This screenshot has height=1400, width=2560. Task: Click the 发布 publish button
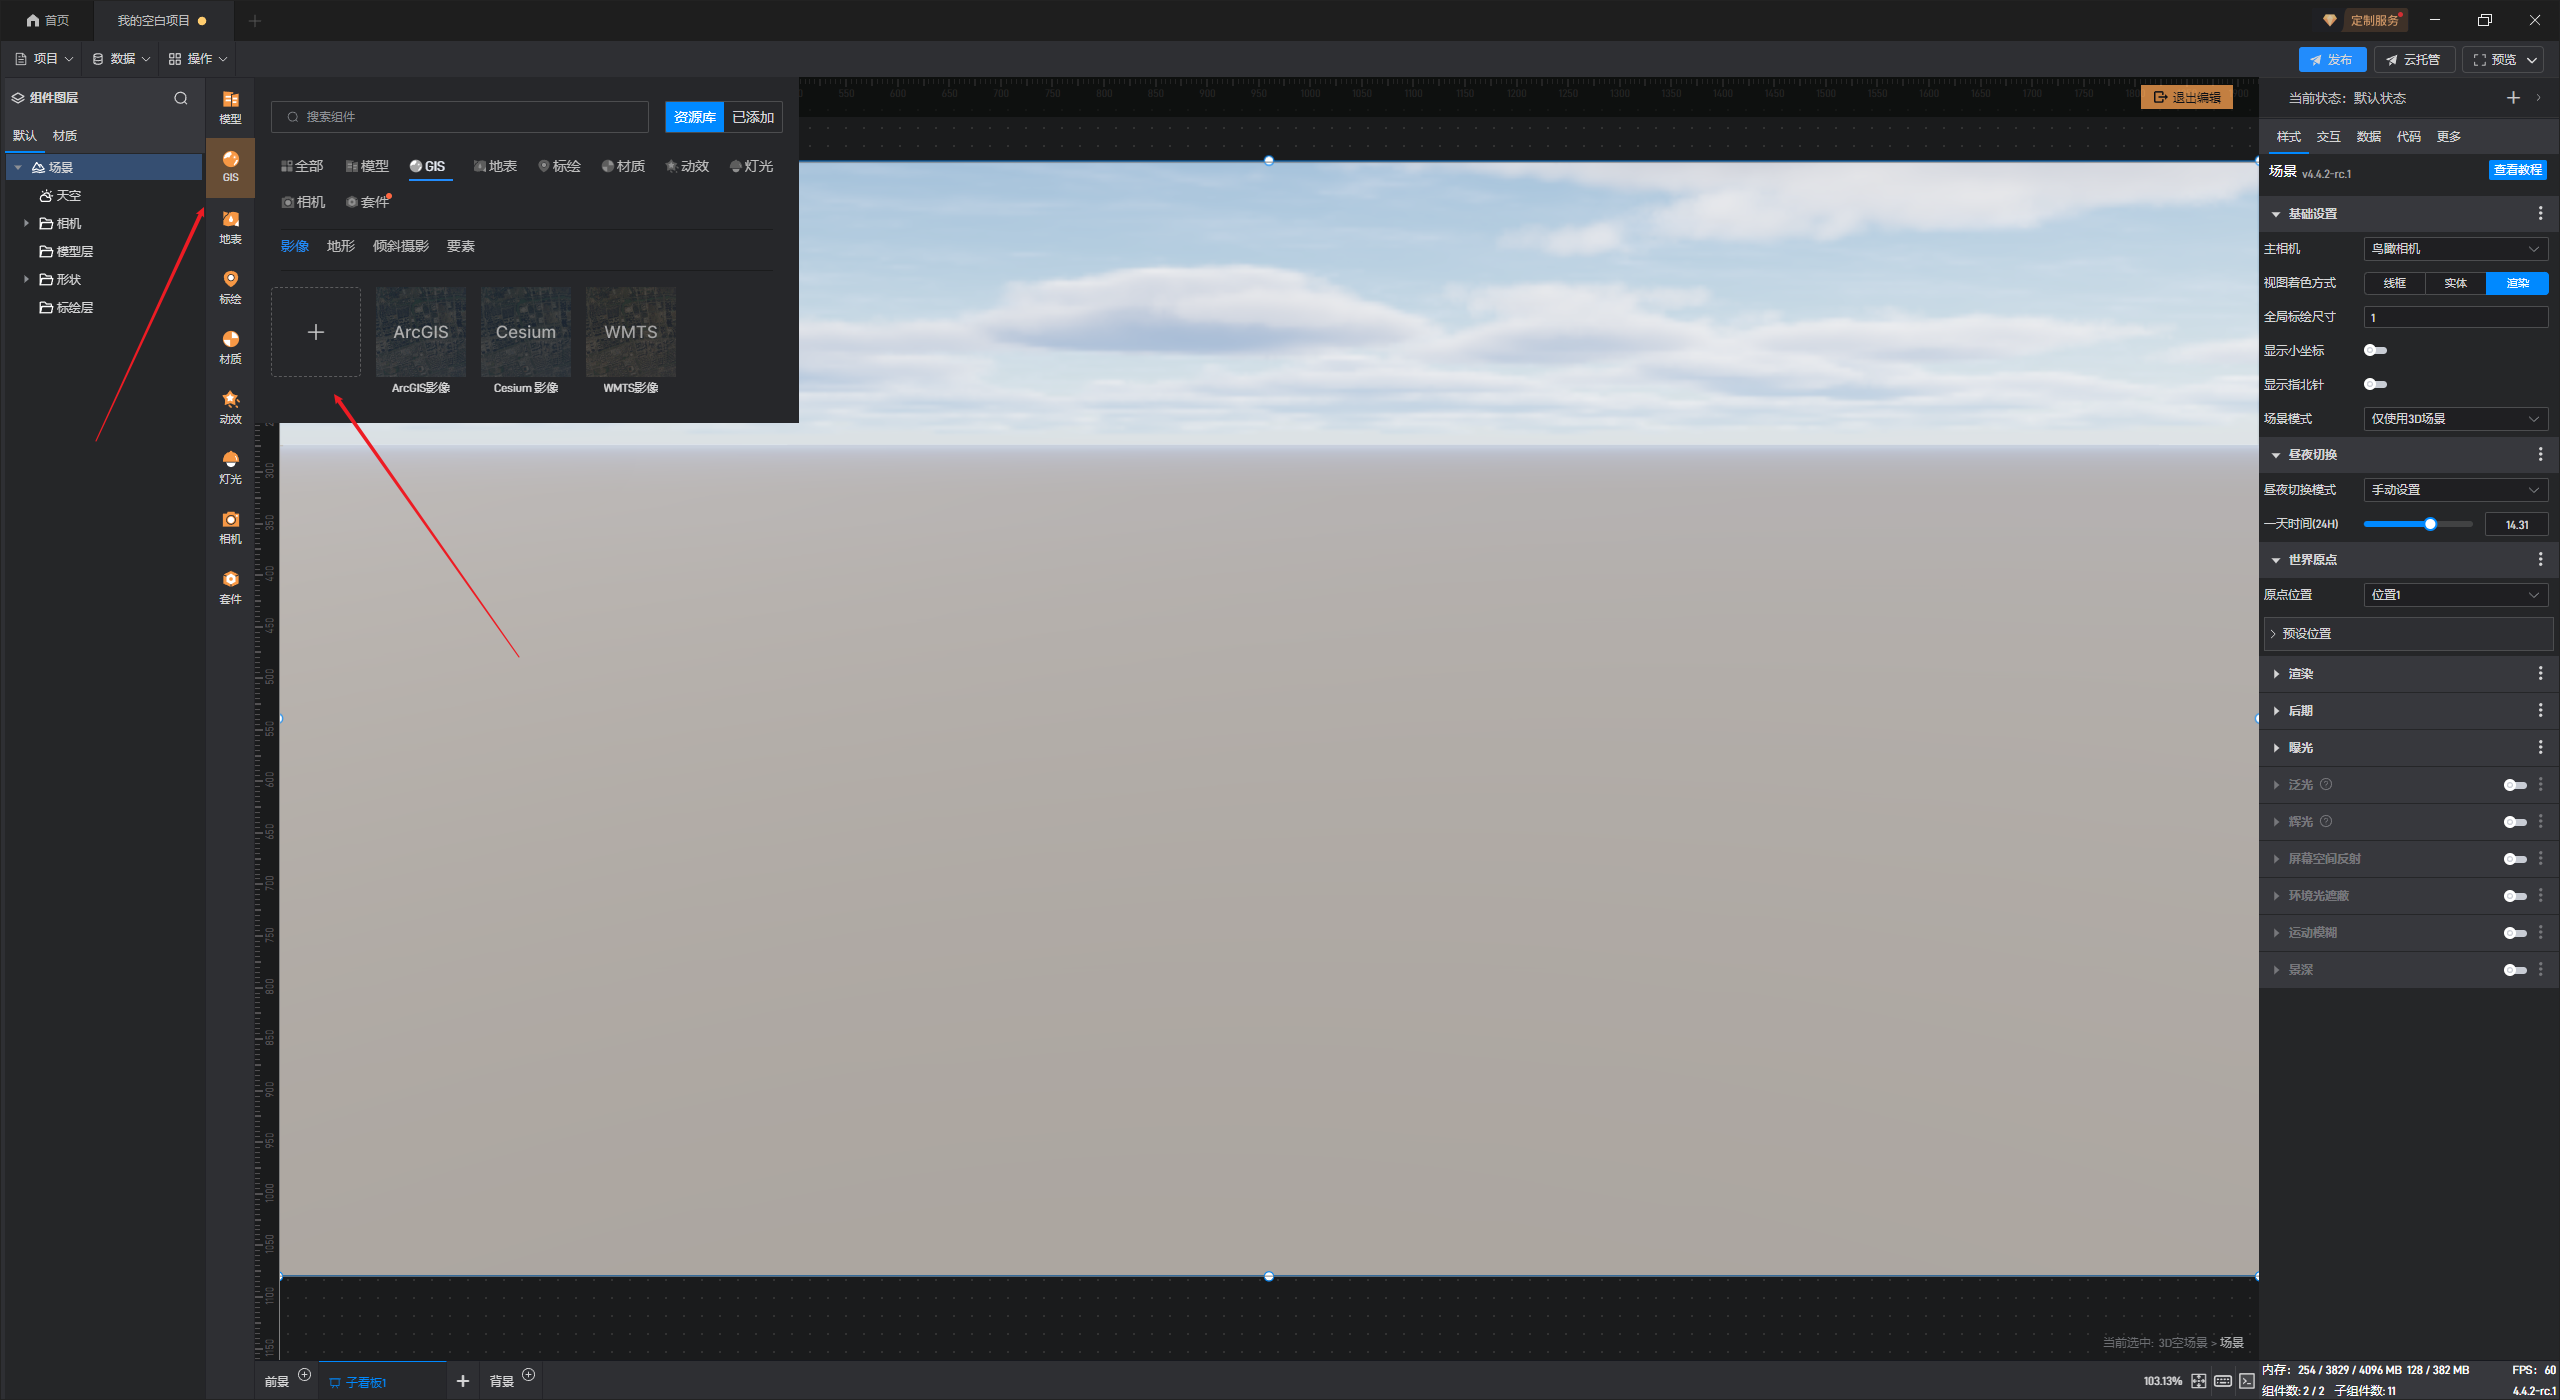[2331, 60]
